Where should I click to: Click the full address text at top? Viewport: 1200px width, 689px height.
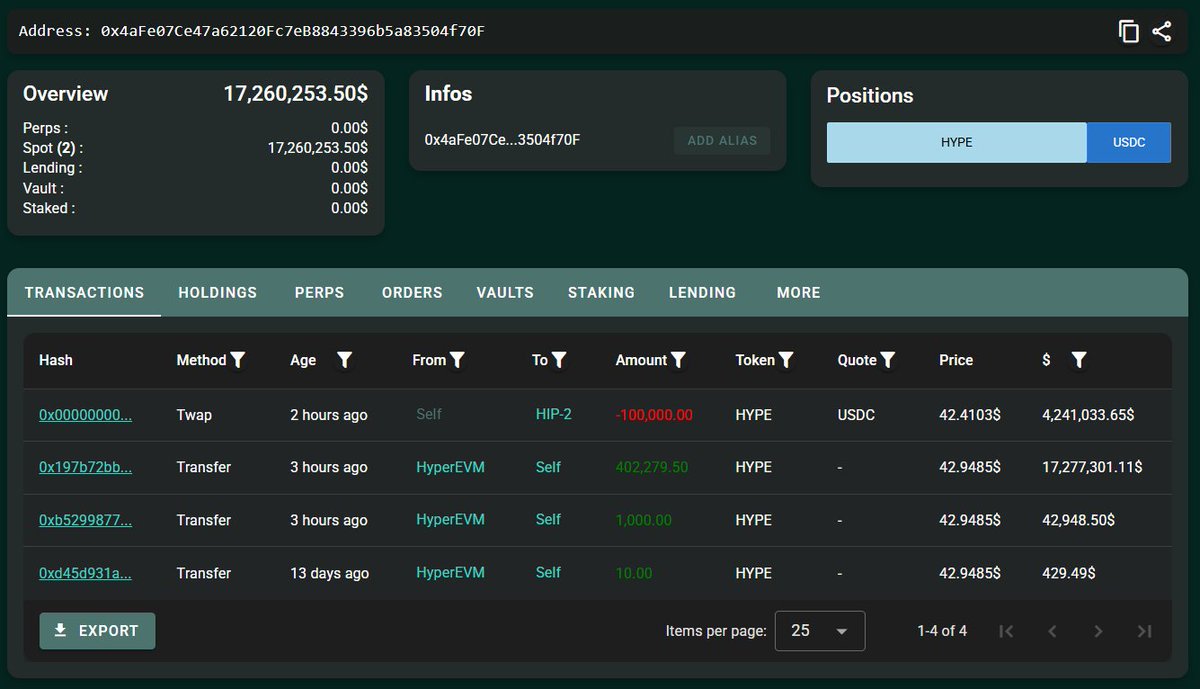click(x=293, y=31)
